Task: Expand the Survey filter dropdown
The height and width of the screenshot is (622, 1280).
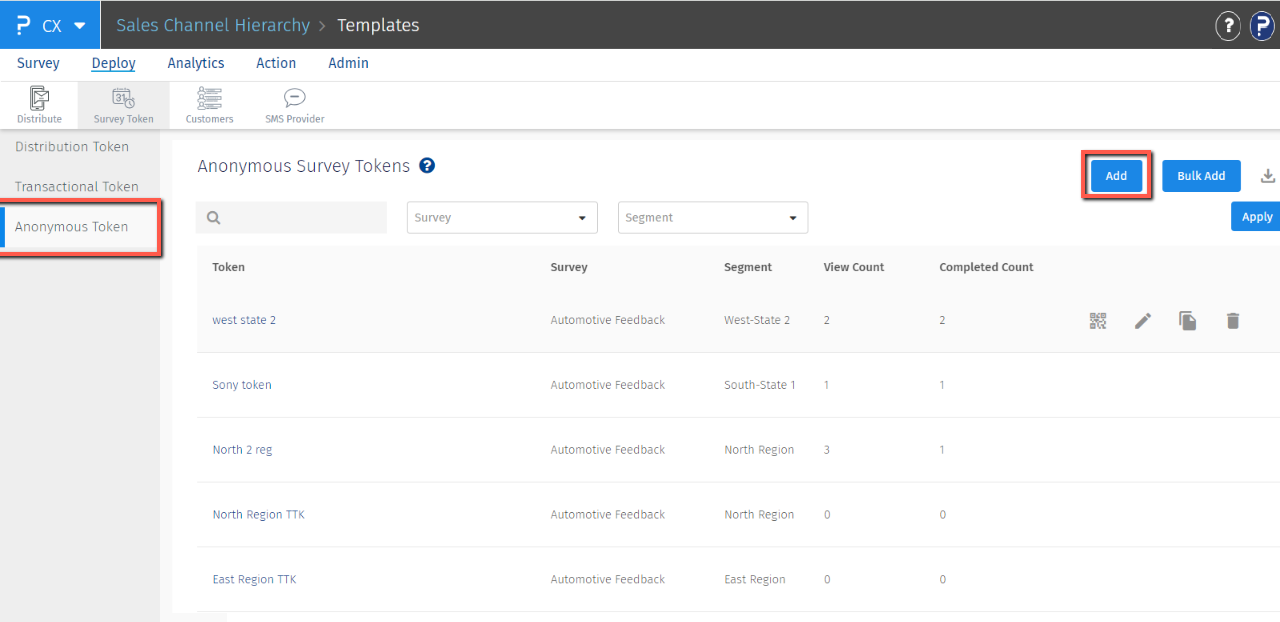Action: click(502, 218)
